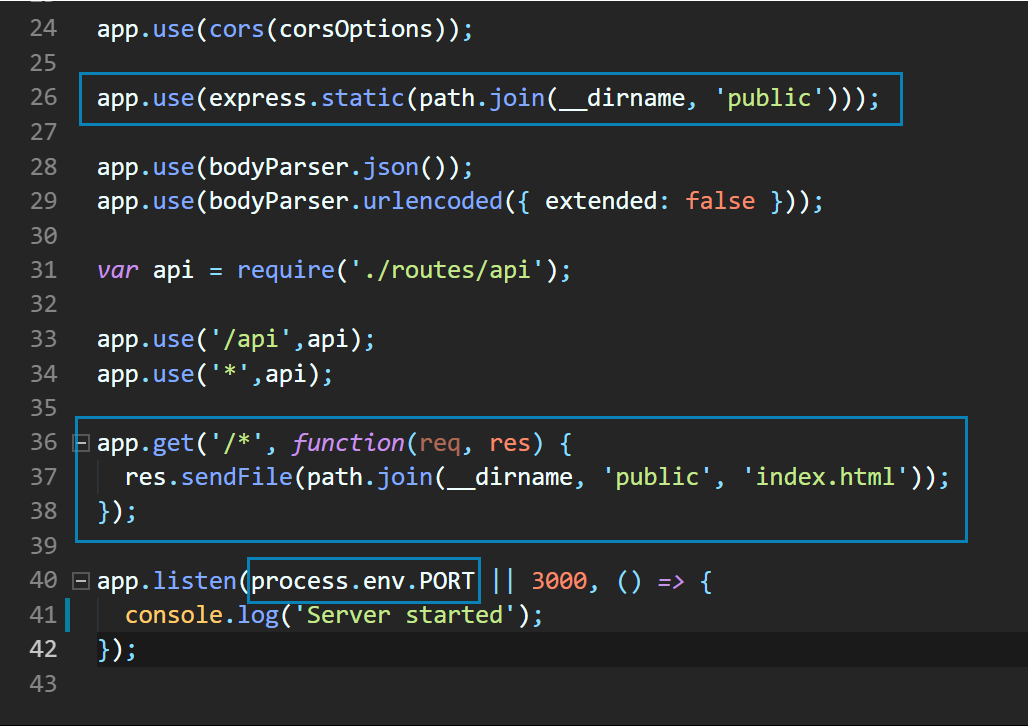The width and height of the screenshot is (1028, 726).
Task: Click line number 42 in the gutter
Action: click(43, 649)
